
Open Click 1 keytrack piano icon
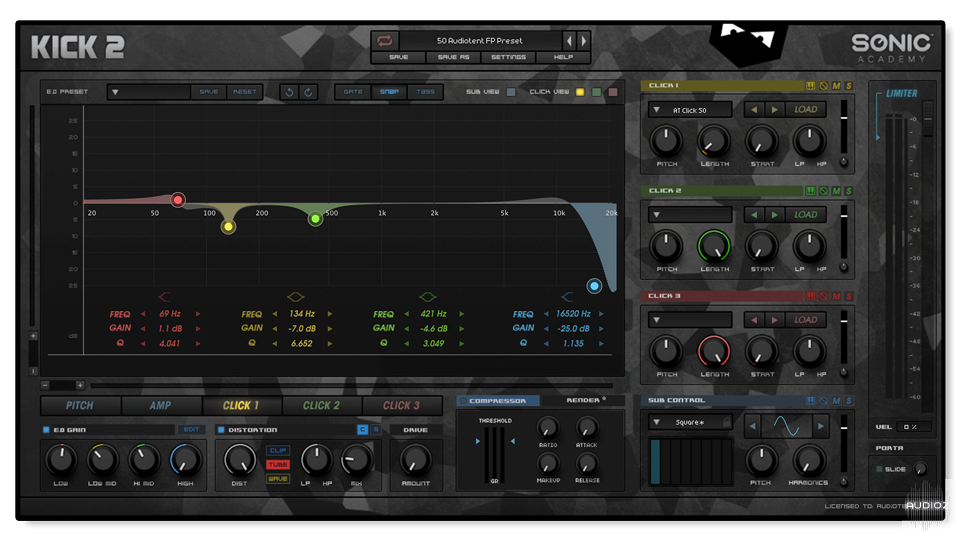click(811, 86)
